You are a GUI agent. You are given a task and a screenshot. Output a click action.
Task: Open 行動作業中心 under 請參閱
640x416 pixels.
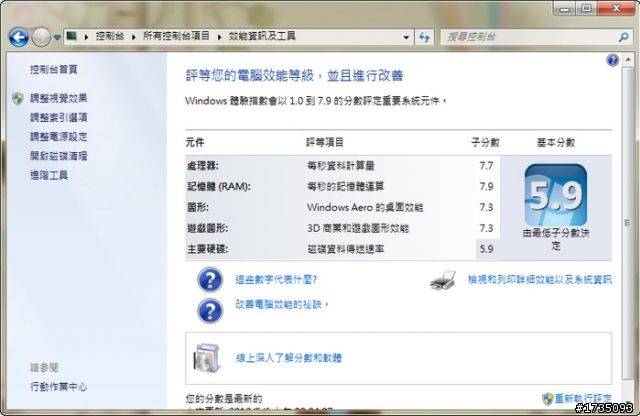pyautogui.click(x=58, y=387)
